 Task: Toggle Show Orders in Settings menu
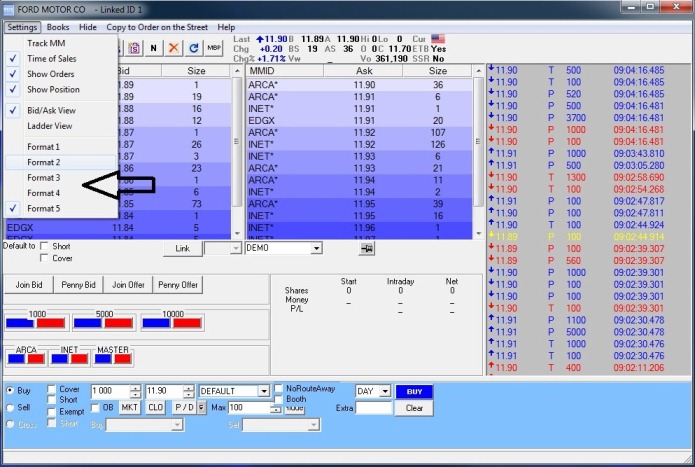[61, 74]
